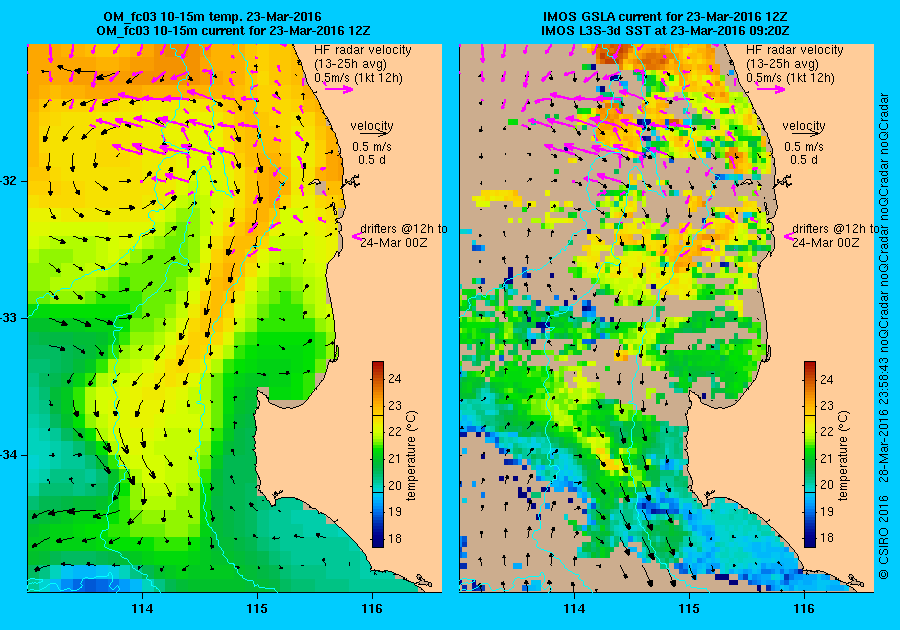The height and width of the screenshot is (630, 900).
Task: Click the magenta drifter marker in left map
Action: pyautogui.click(x=356, y=236)
